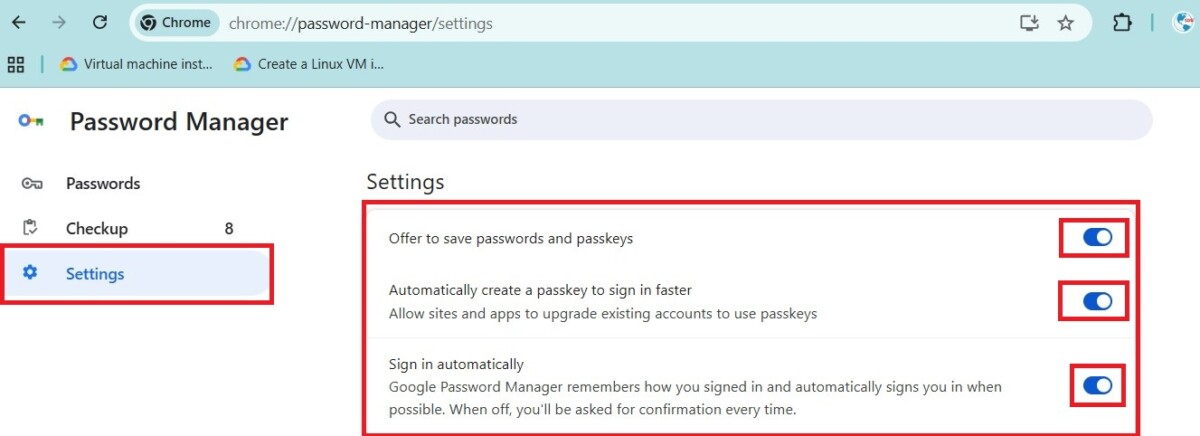
Task: Click the Chrome profile avatar
Action: (x=1184, y=22)
